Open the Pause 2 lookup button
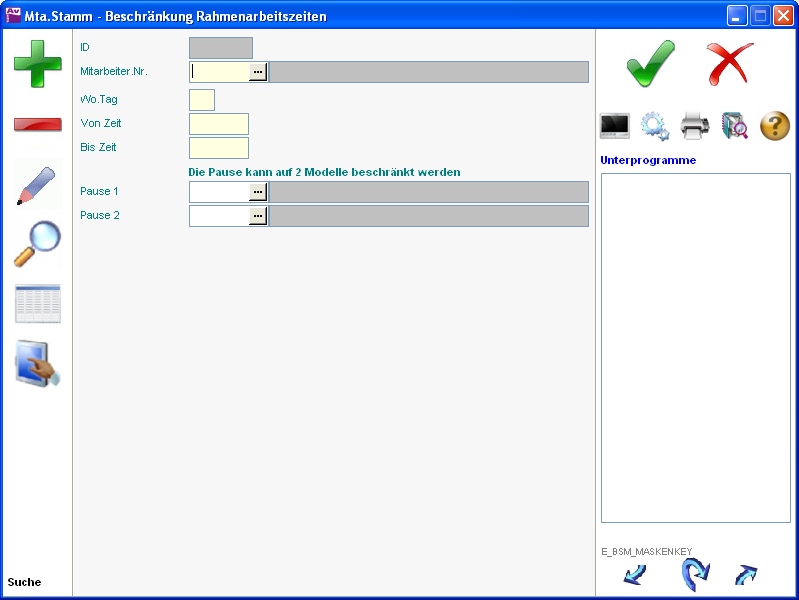Screen dimensions: 799x600 tap(258, 216)
